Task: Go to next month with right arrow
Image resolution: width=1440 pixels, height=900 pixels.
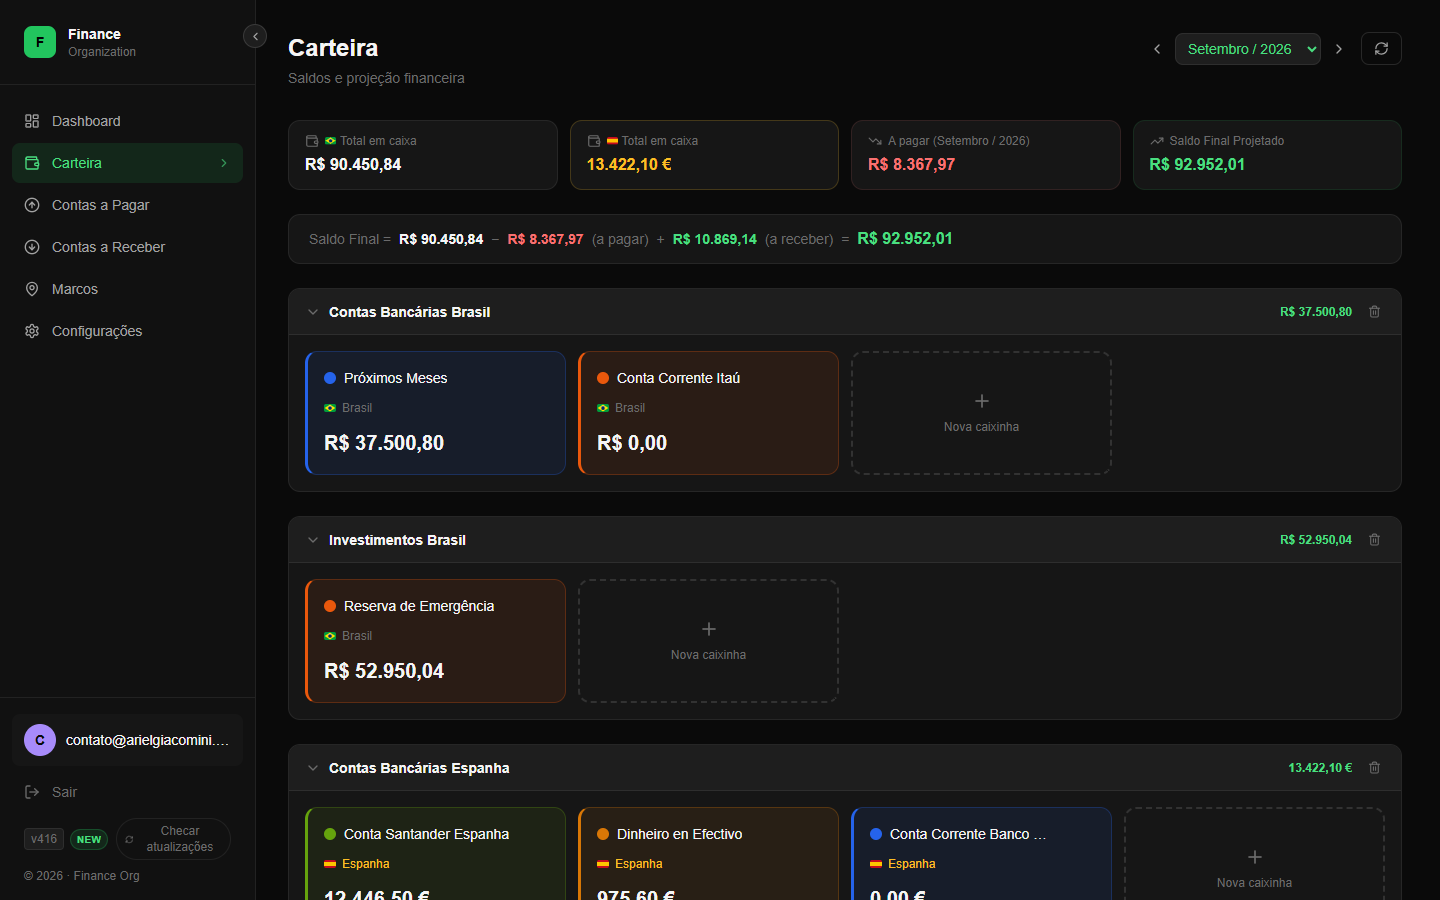Action: (1339, 49)
